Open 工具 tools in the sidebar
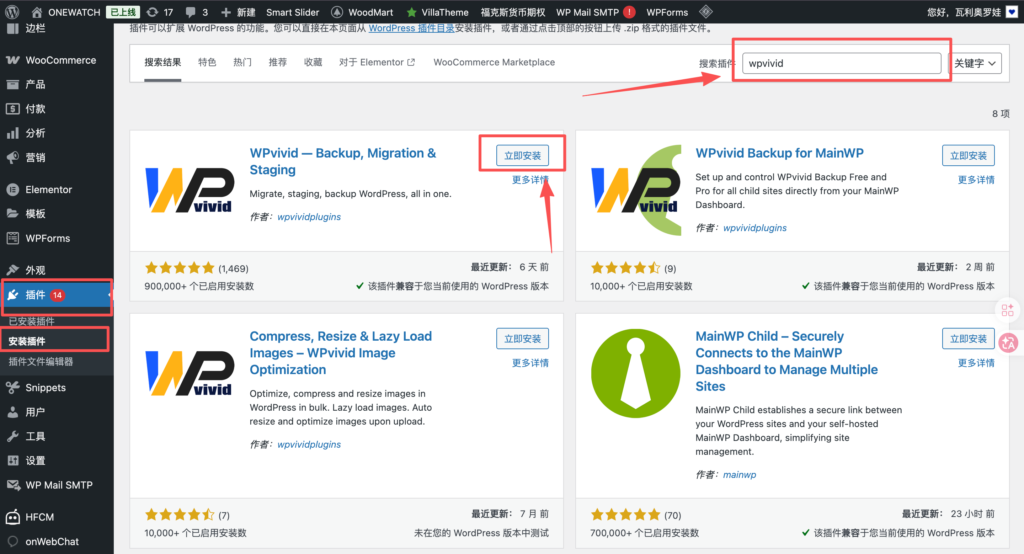Image resolution: width=1024 pixels, height=554 pixels. 57,436
